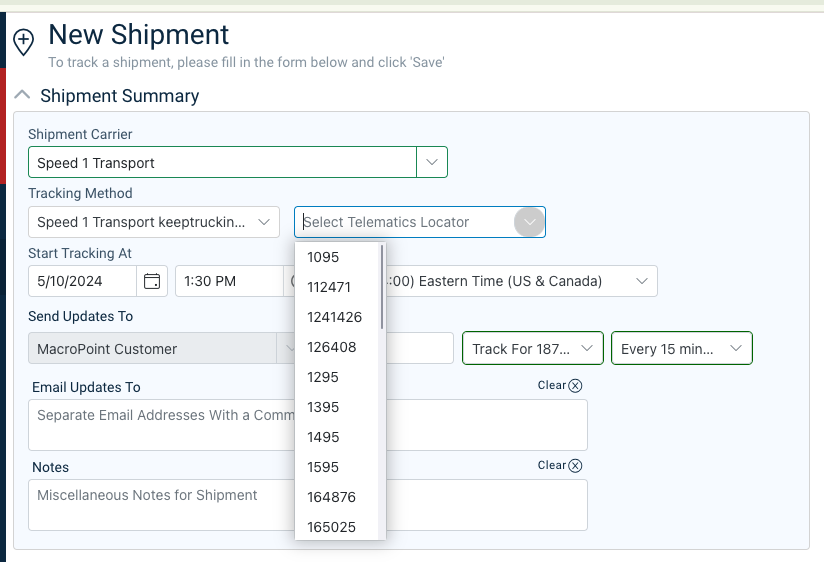The image size is (824, 562).
Task: Close the Telematics Locator dropdown chevron
Action: click(529, 222)
